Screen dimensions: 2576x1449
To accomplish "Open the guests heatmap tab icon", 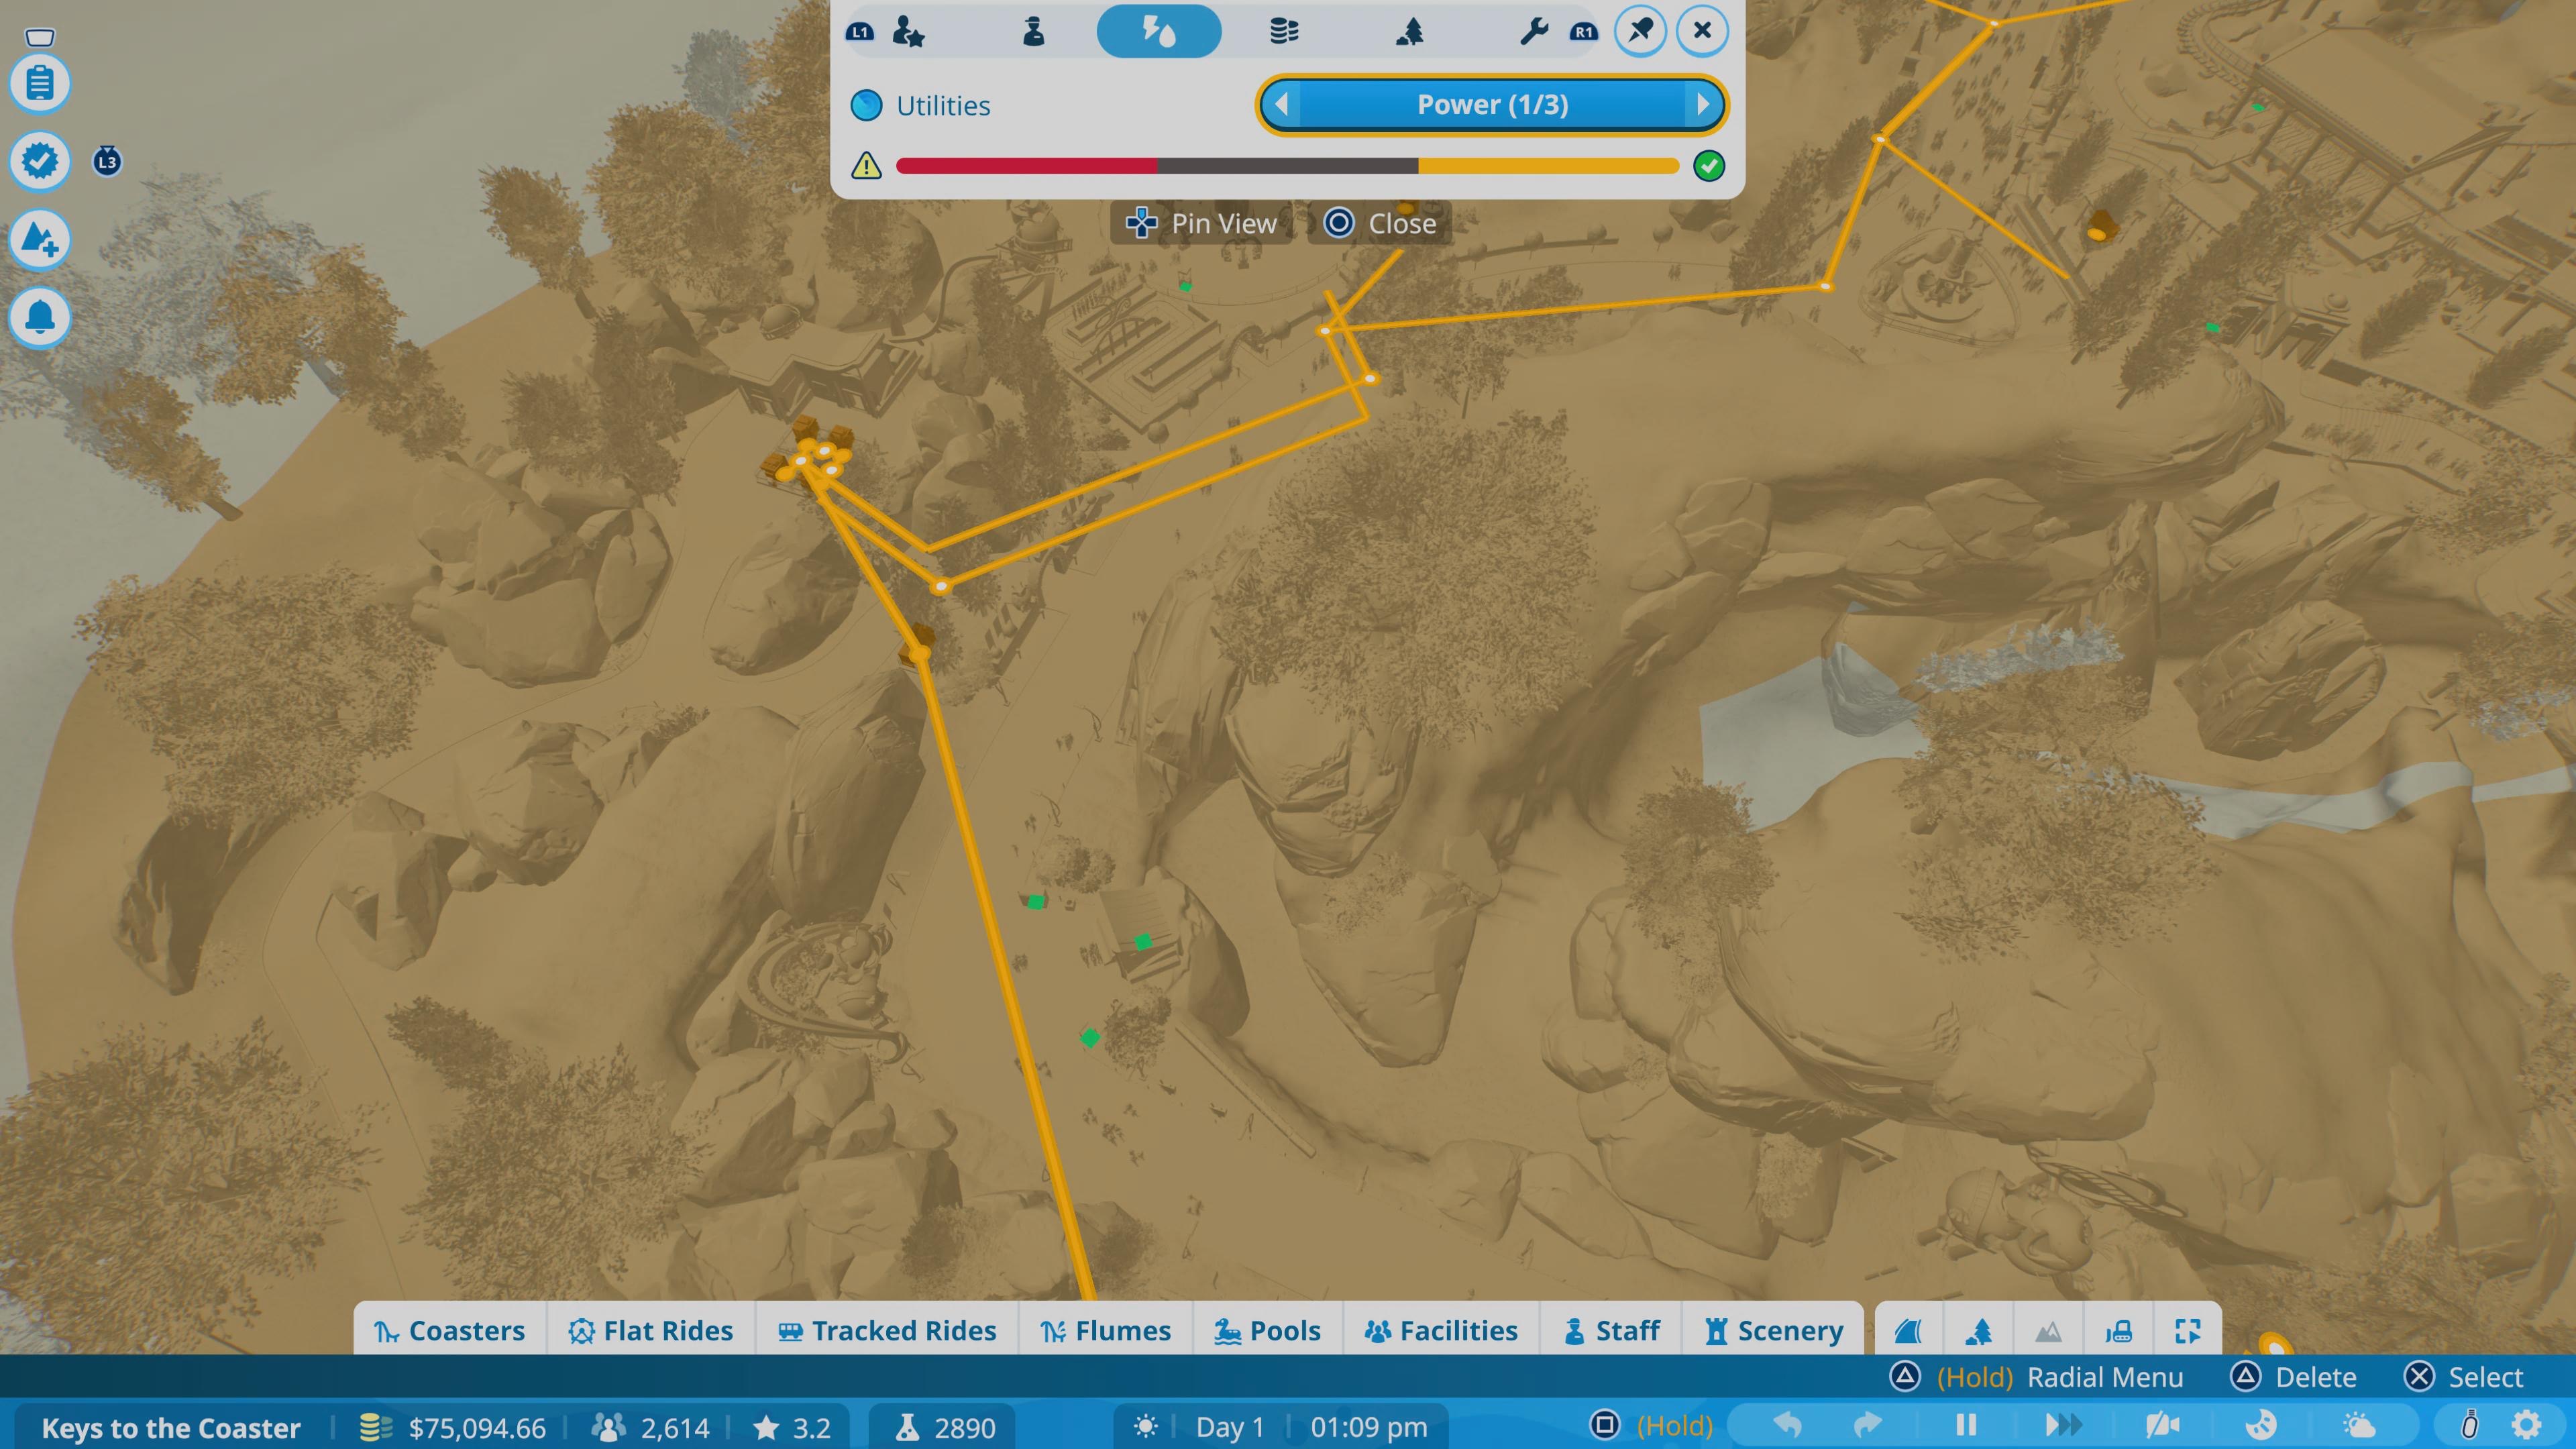I will tap(908, 31).
